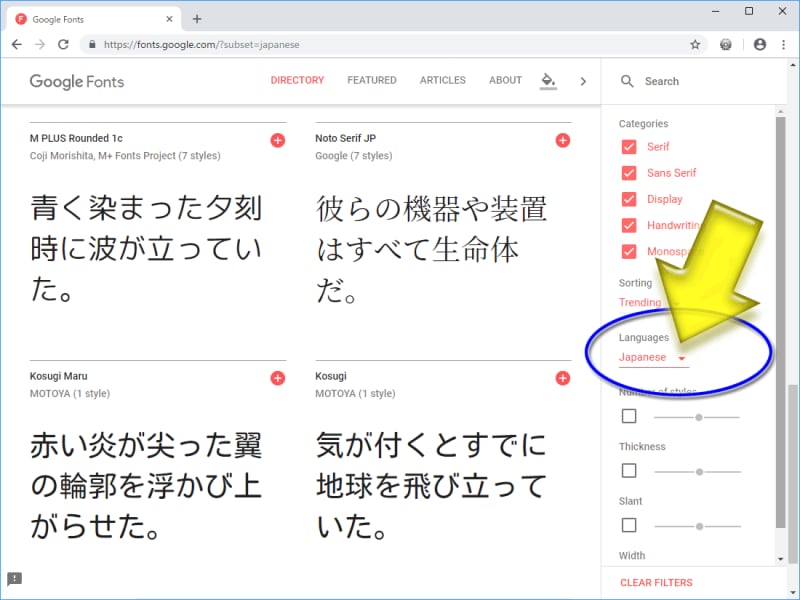Click the plus icon next to Kosugi Maru
800x600 pixels.
pyautogui.click(x=278, y=378)
